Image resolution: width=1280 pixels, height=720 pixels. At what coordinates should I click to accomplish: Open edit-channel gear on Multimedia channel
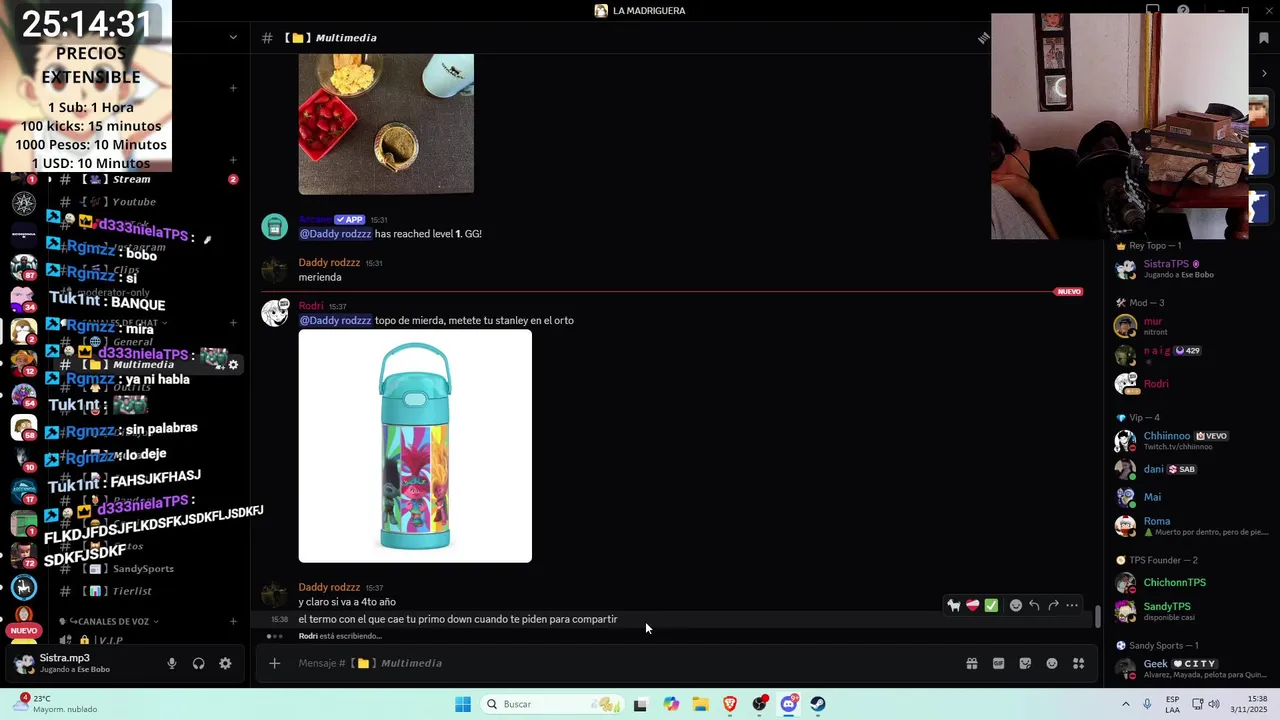point(233,365)
